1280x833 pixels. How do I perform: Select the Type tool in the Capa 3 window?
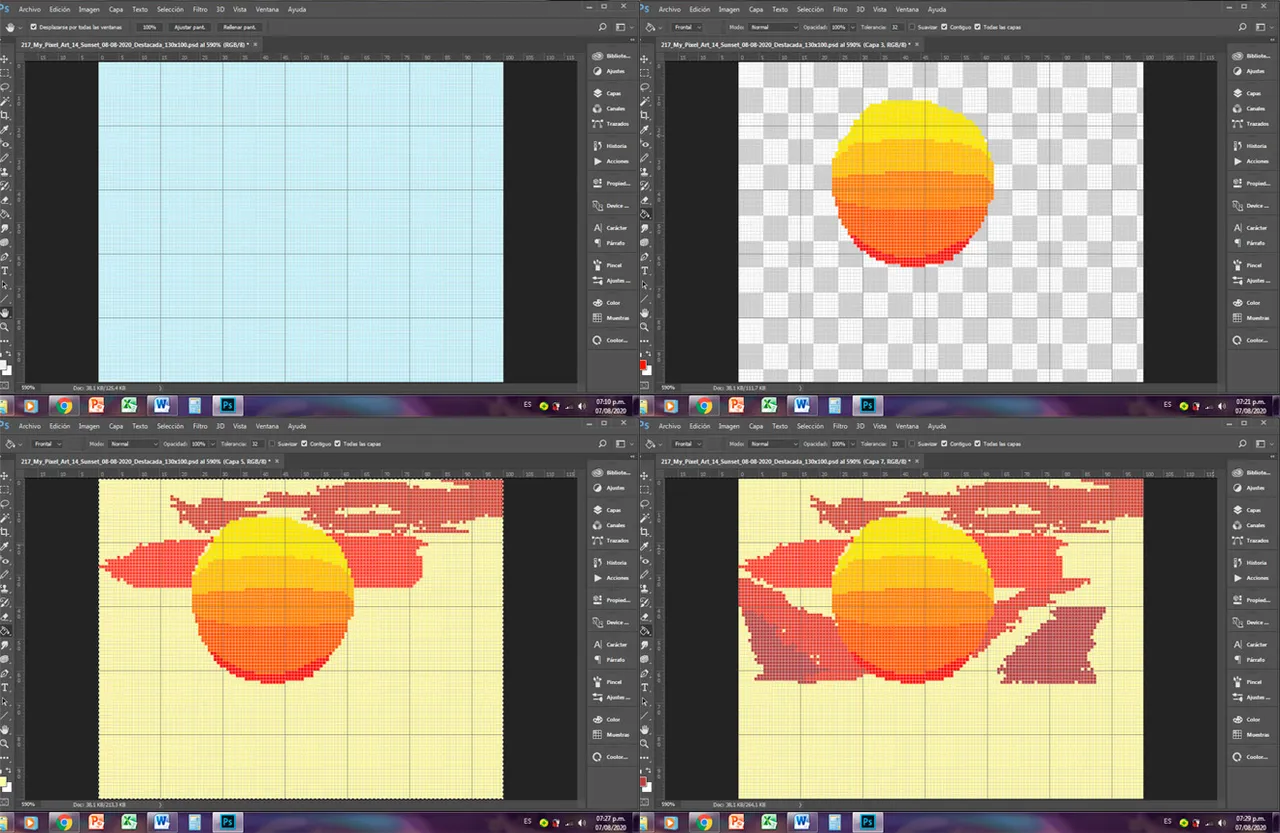tap(645, 271)
